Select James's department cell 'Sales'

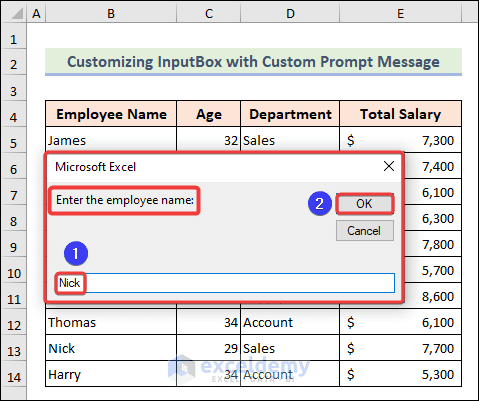(290, 140)
